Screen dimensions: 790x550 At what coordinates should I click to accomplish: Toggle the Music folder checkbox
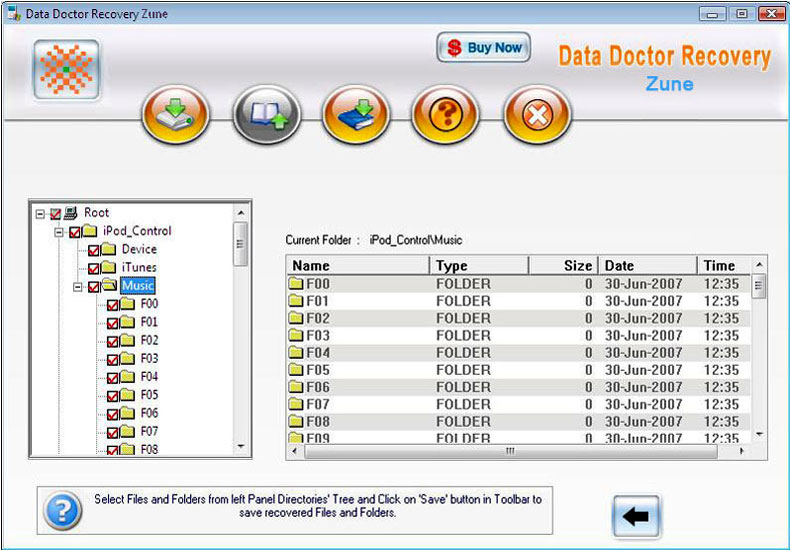93,287
